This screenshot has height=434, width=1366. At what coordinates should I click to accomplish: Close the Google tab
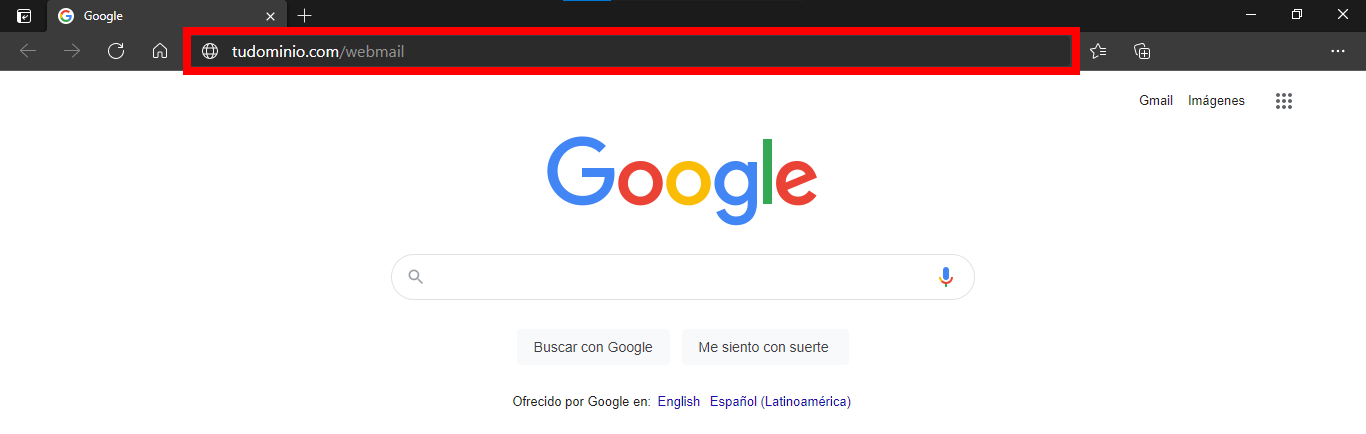tap(270, 16)
